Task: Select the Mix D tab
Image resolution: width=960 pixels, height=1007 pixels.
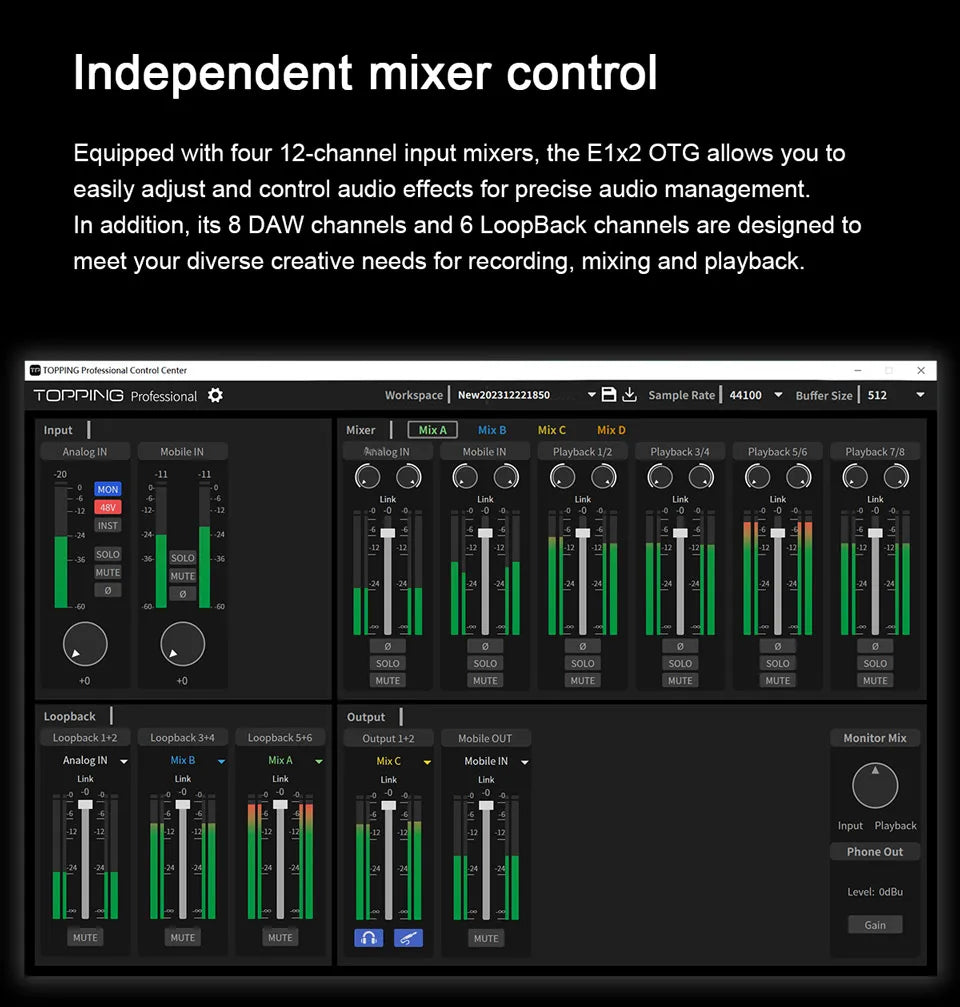Action: [611, 430]
